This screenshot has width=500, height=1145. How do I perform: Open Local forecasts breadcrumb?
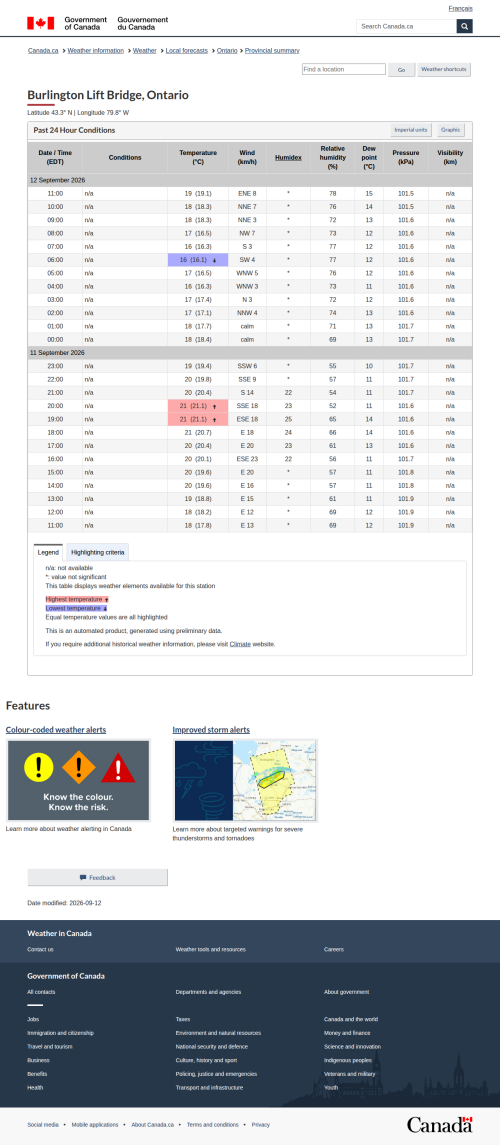click(187, 50)
